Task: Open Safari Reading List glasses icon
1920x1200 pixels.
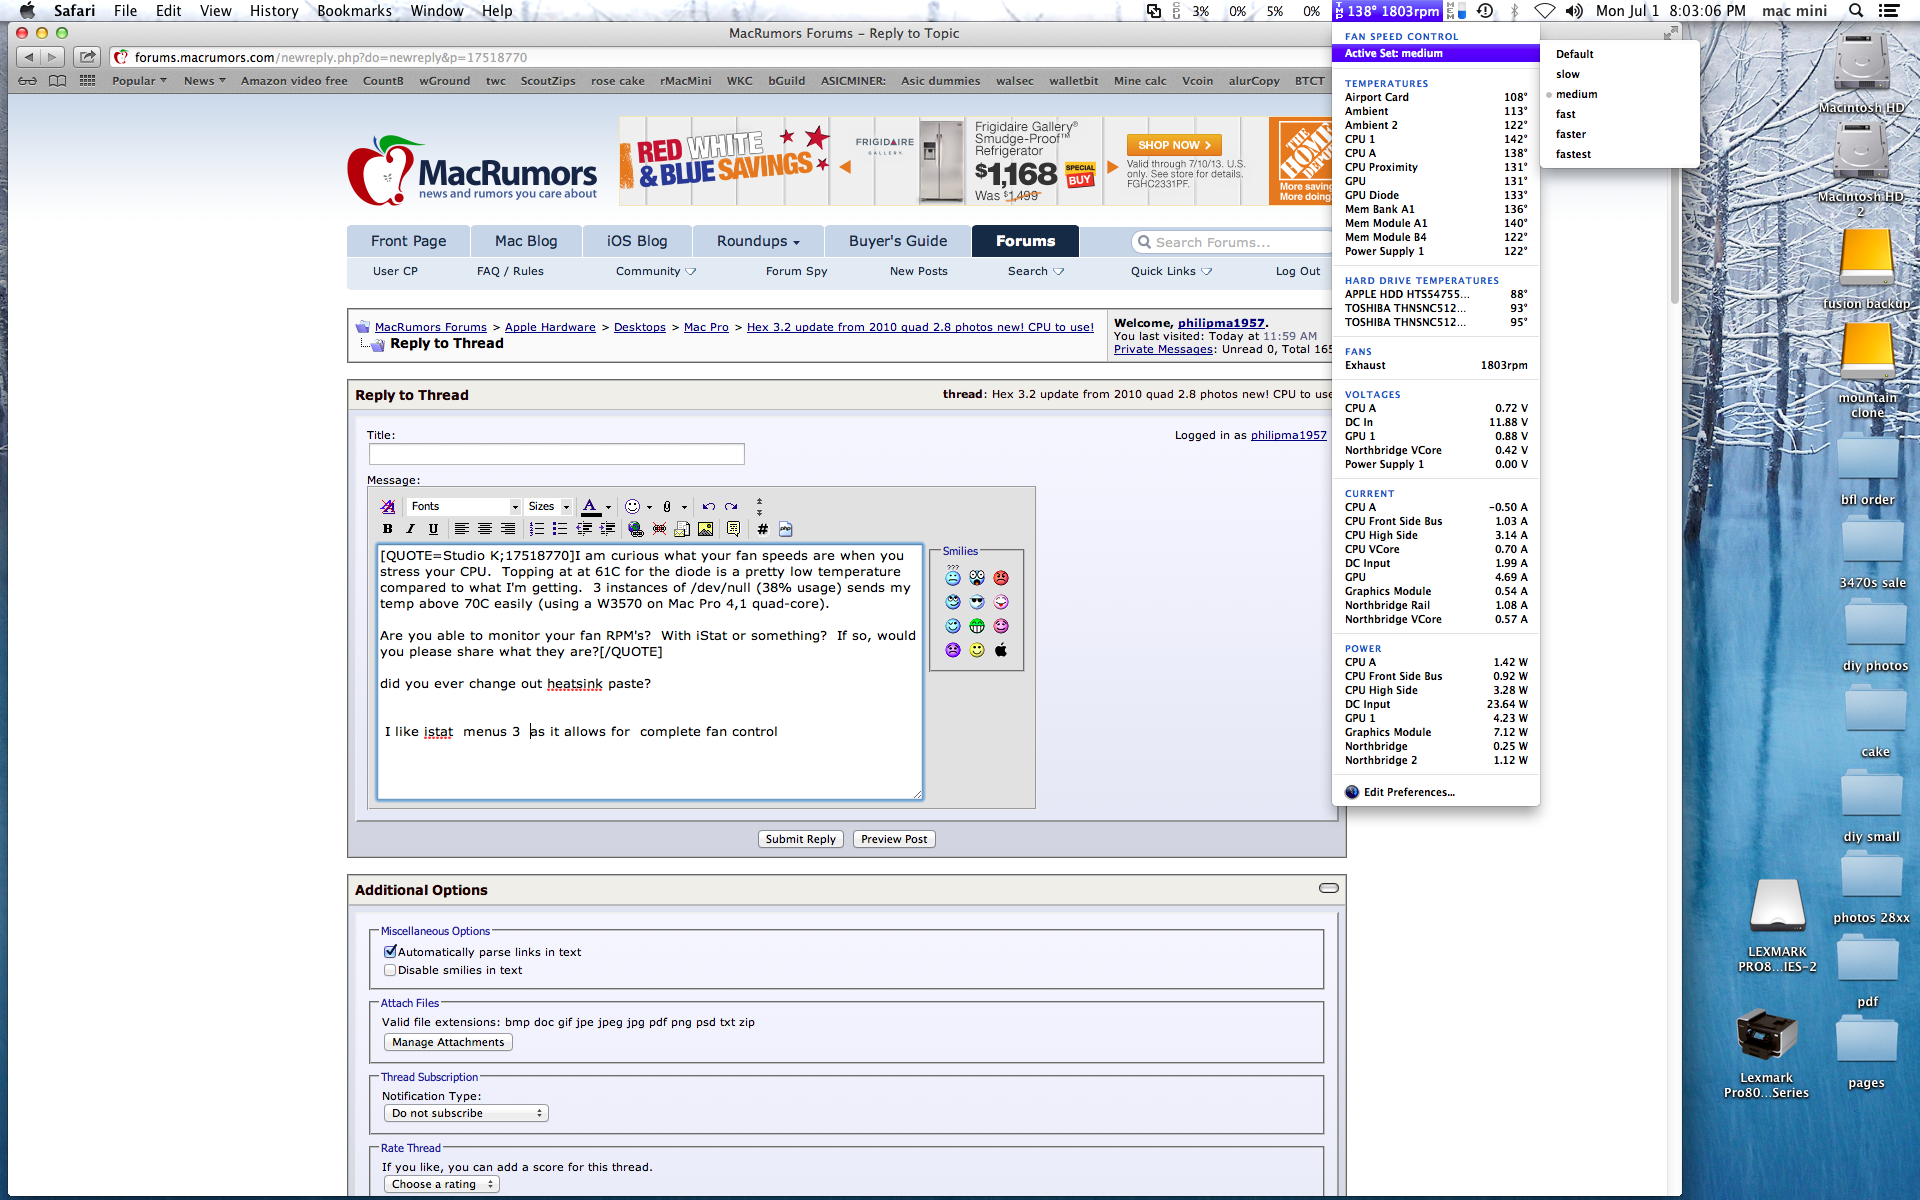Action: 28,81
